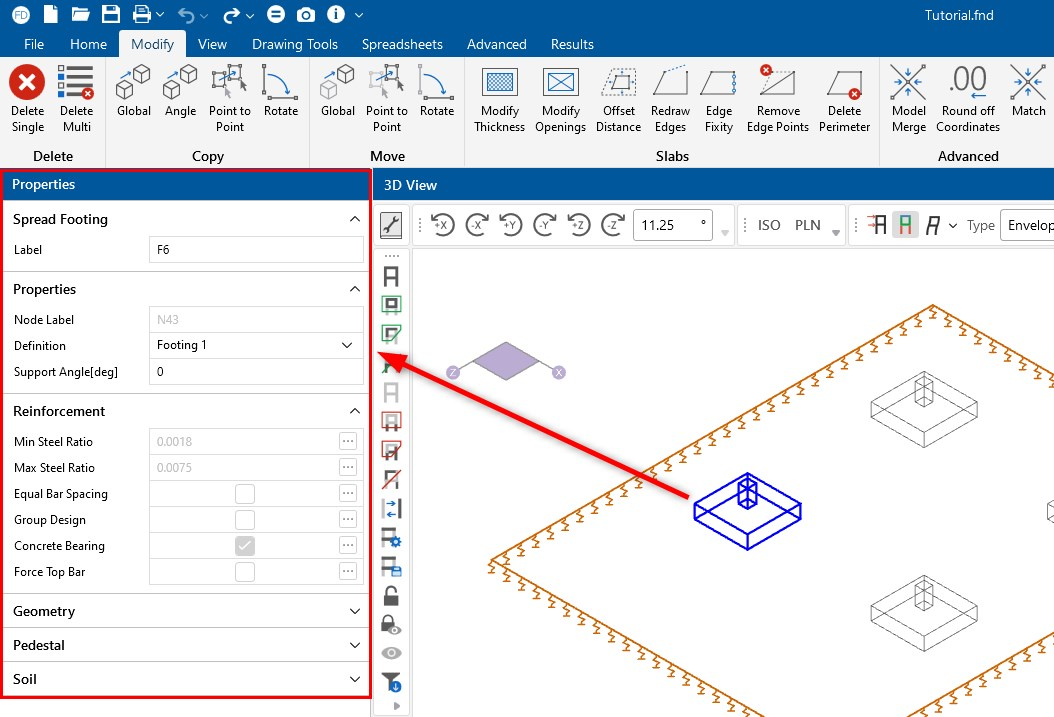Open the Model Merge tool
Image resolution: width=1054 pixels, height=717 pixels.
point(908,81)
